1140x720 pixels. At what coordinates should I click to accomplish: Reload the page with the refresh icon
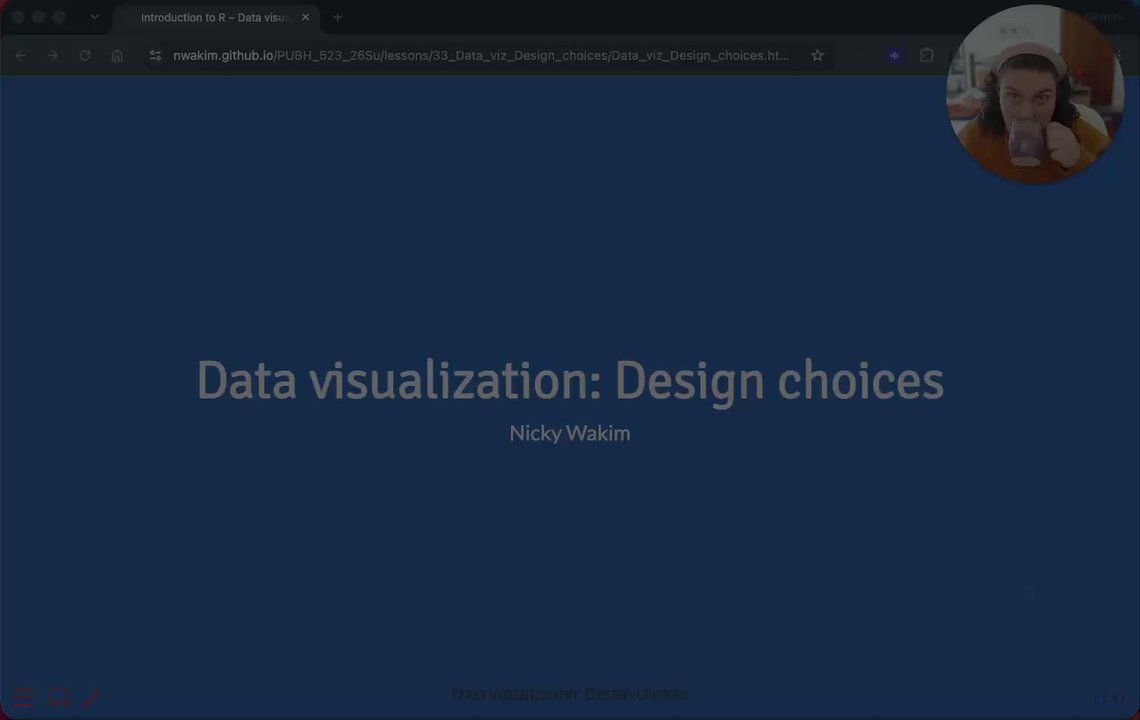tap(85, 55)
